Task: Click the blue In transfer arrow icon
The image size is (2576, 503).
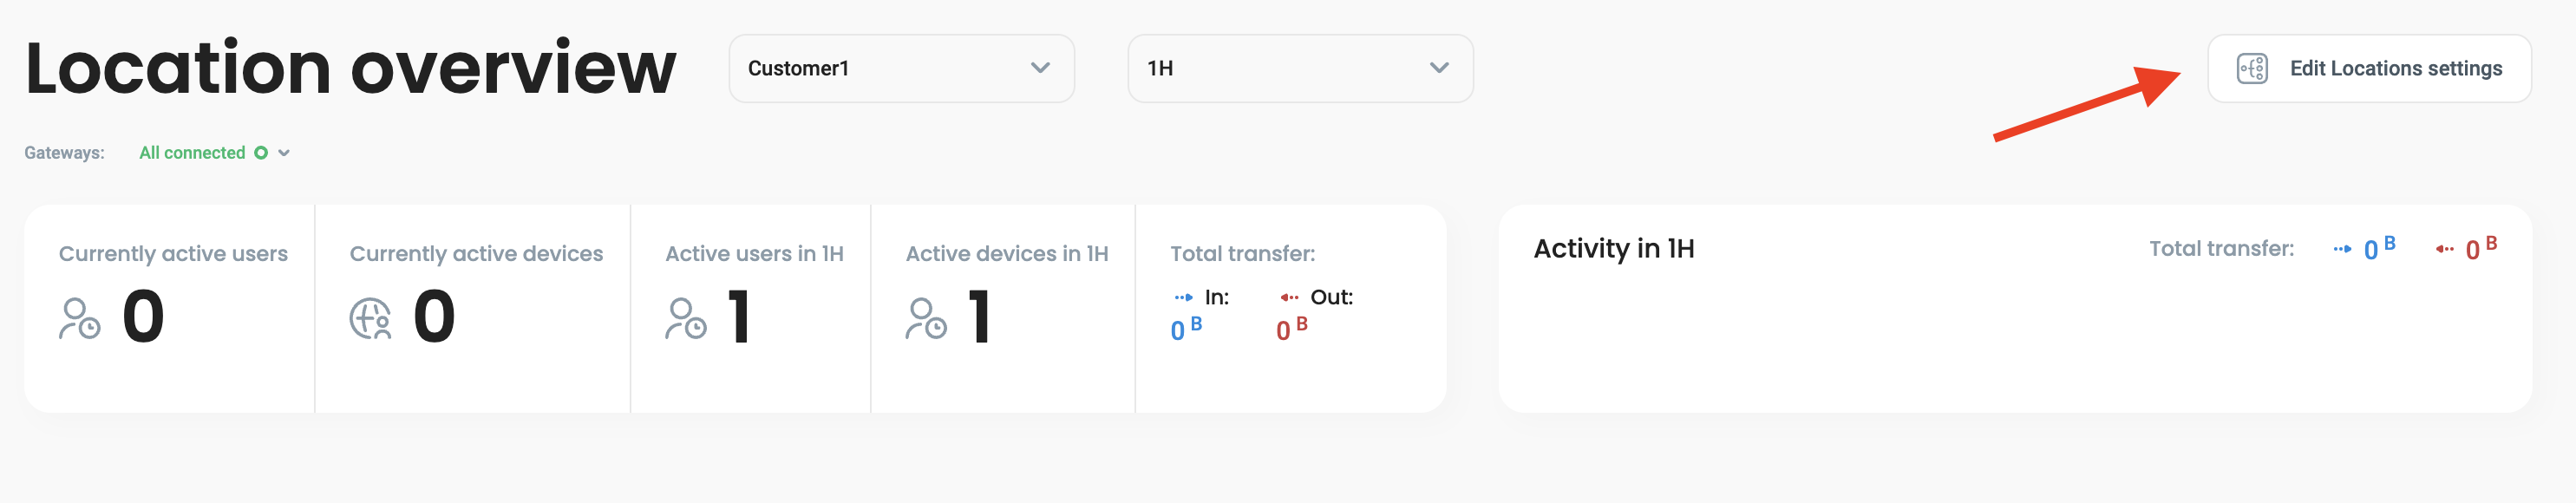Action: 1183,297
